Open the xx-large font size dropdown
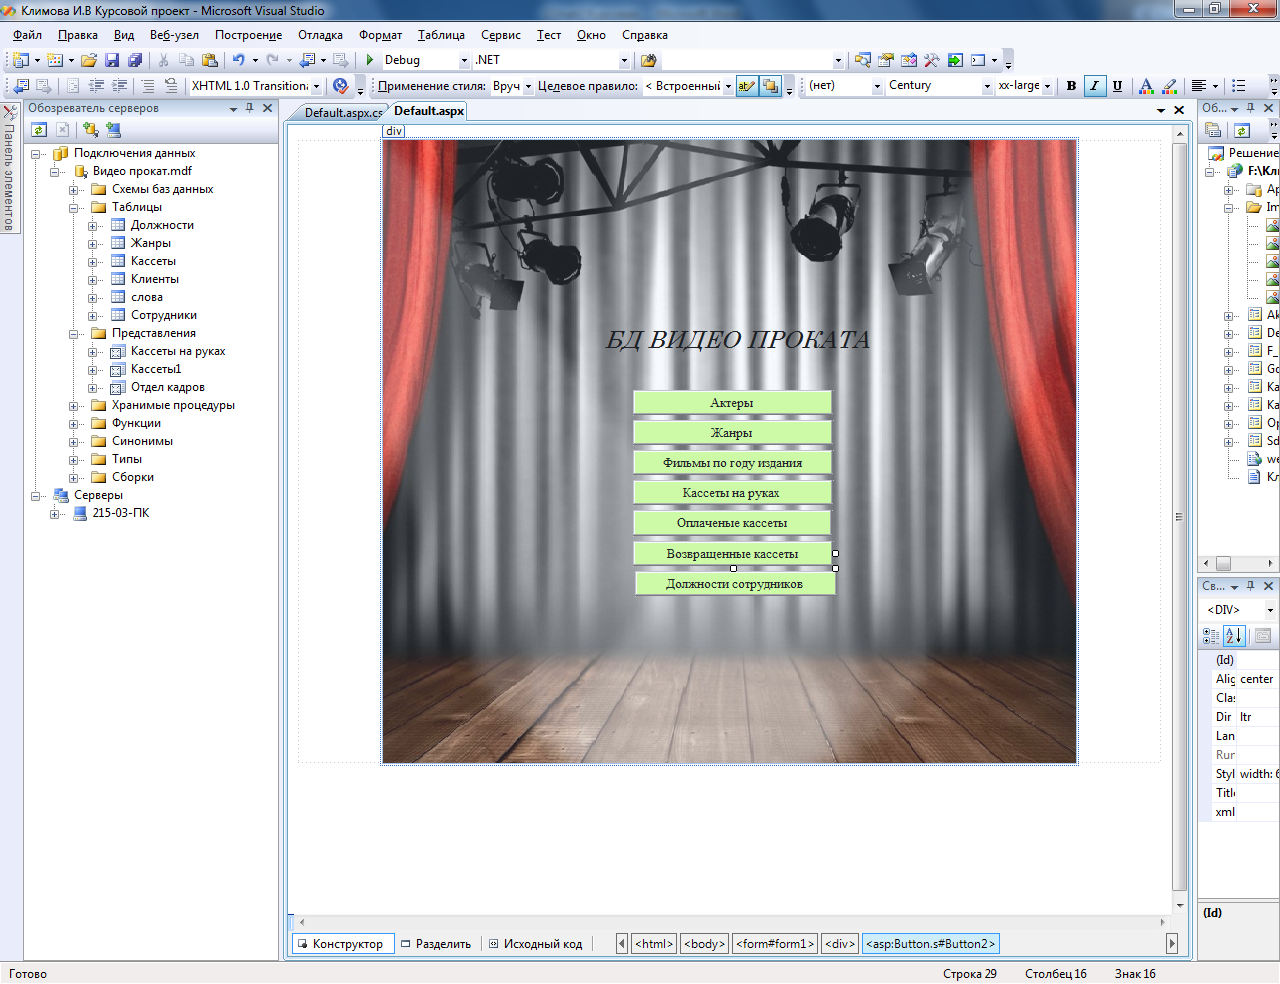1280x984 pixels. [1047, 86]
